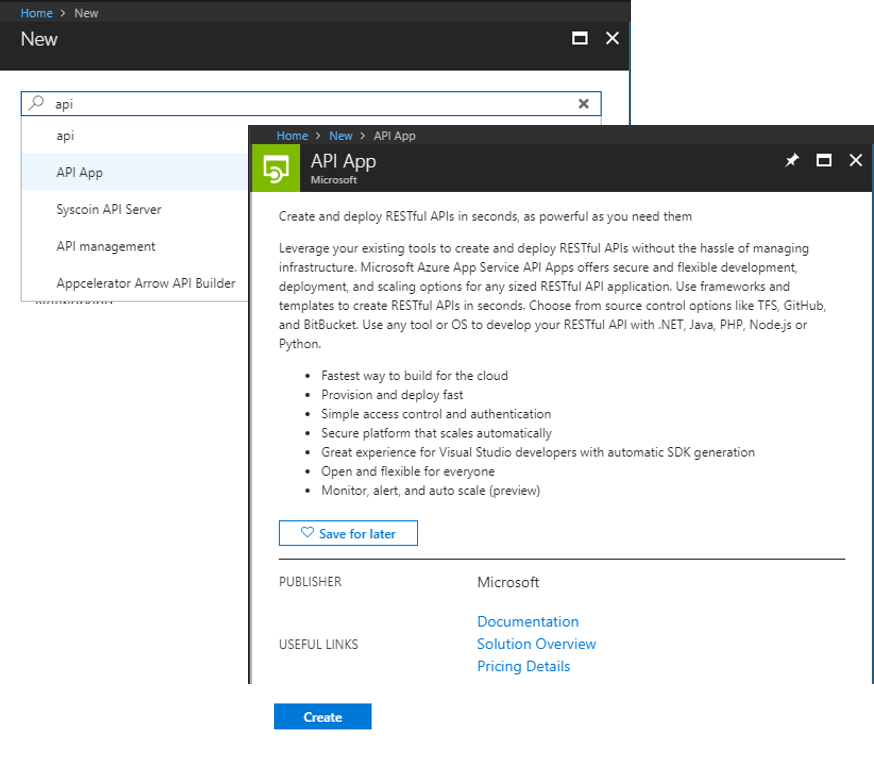Image resolution: width=874 pixels, height=764 pixels.
Task: Click Home in the API App breadcrumb
Action: point(292,135)
